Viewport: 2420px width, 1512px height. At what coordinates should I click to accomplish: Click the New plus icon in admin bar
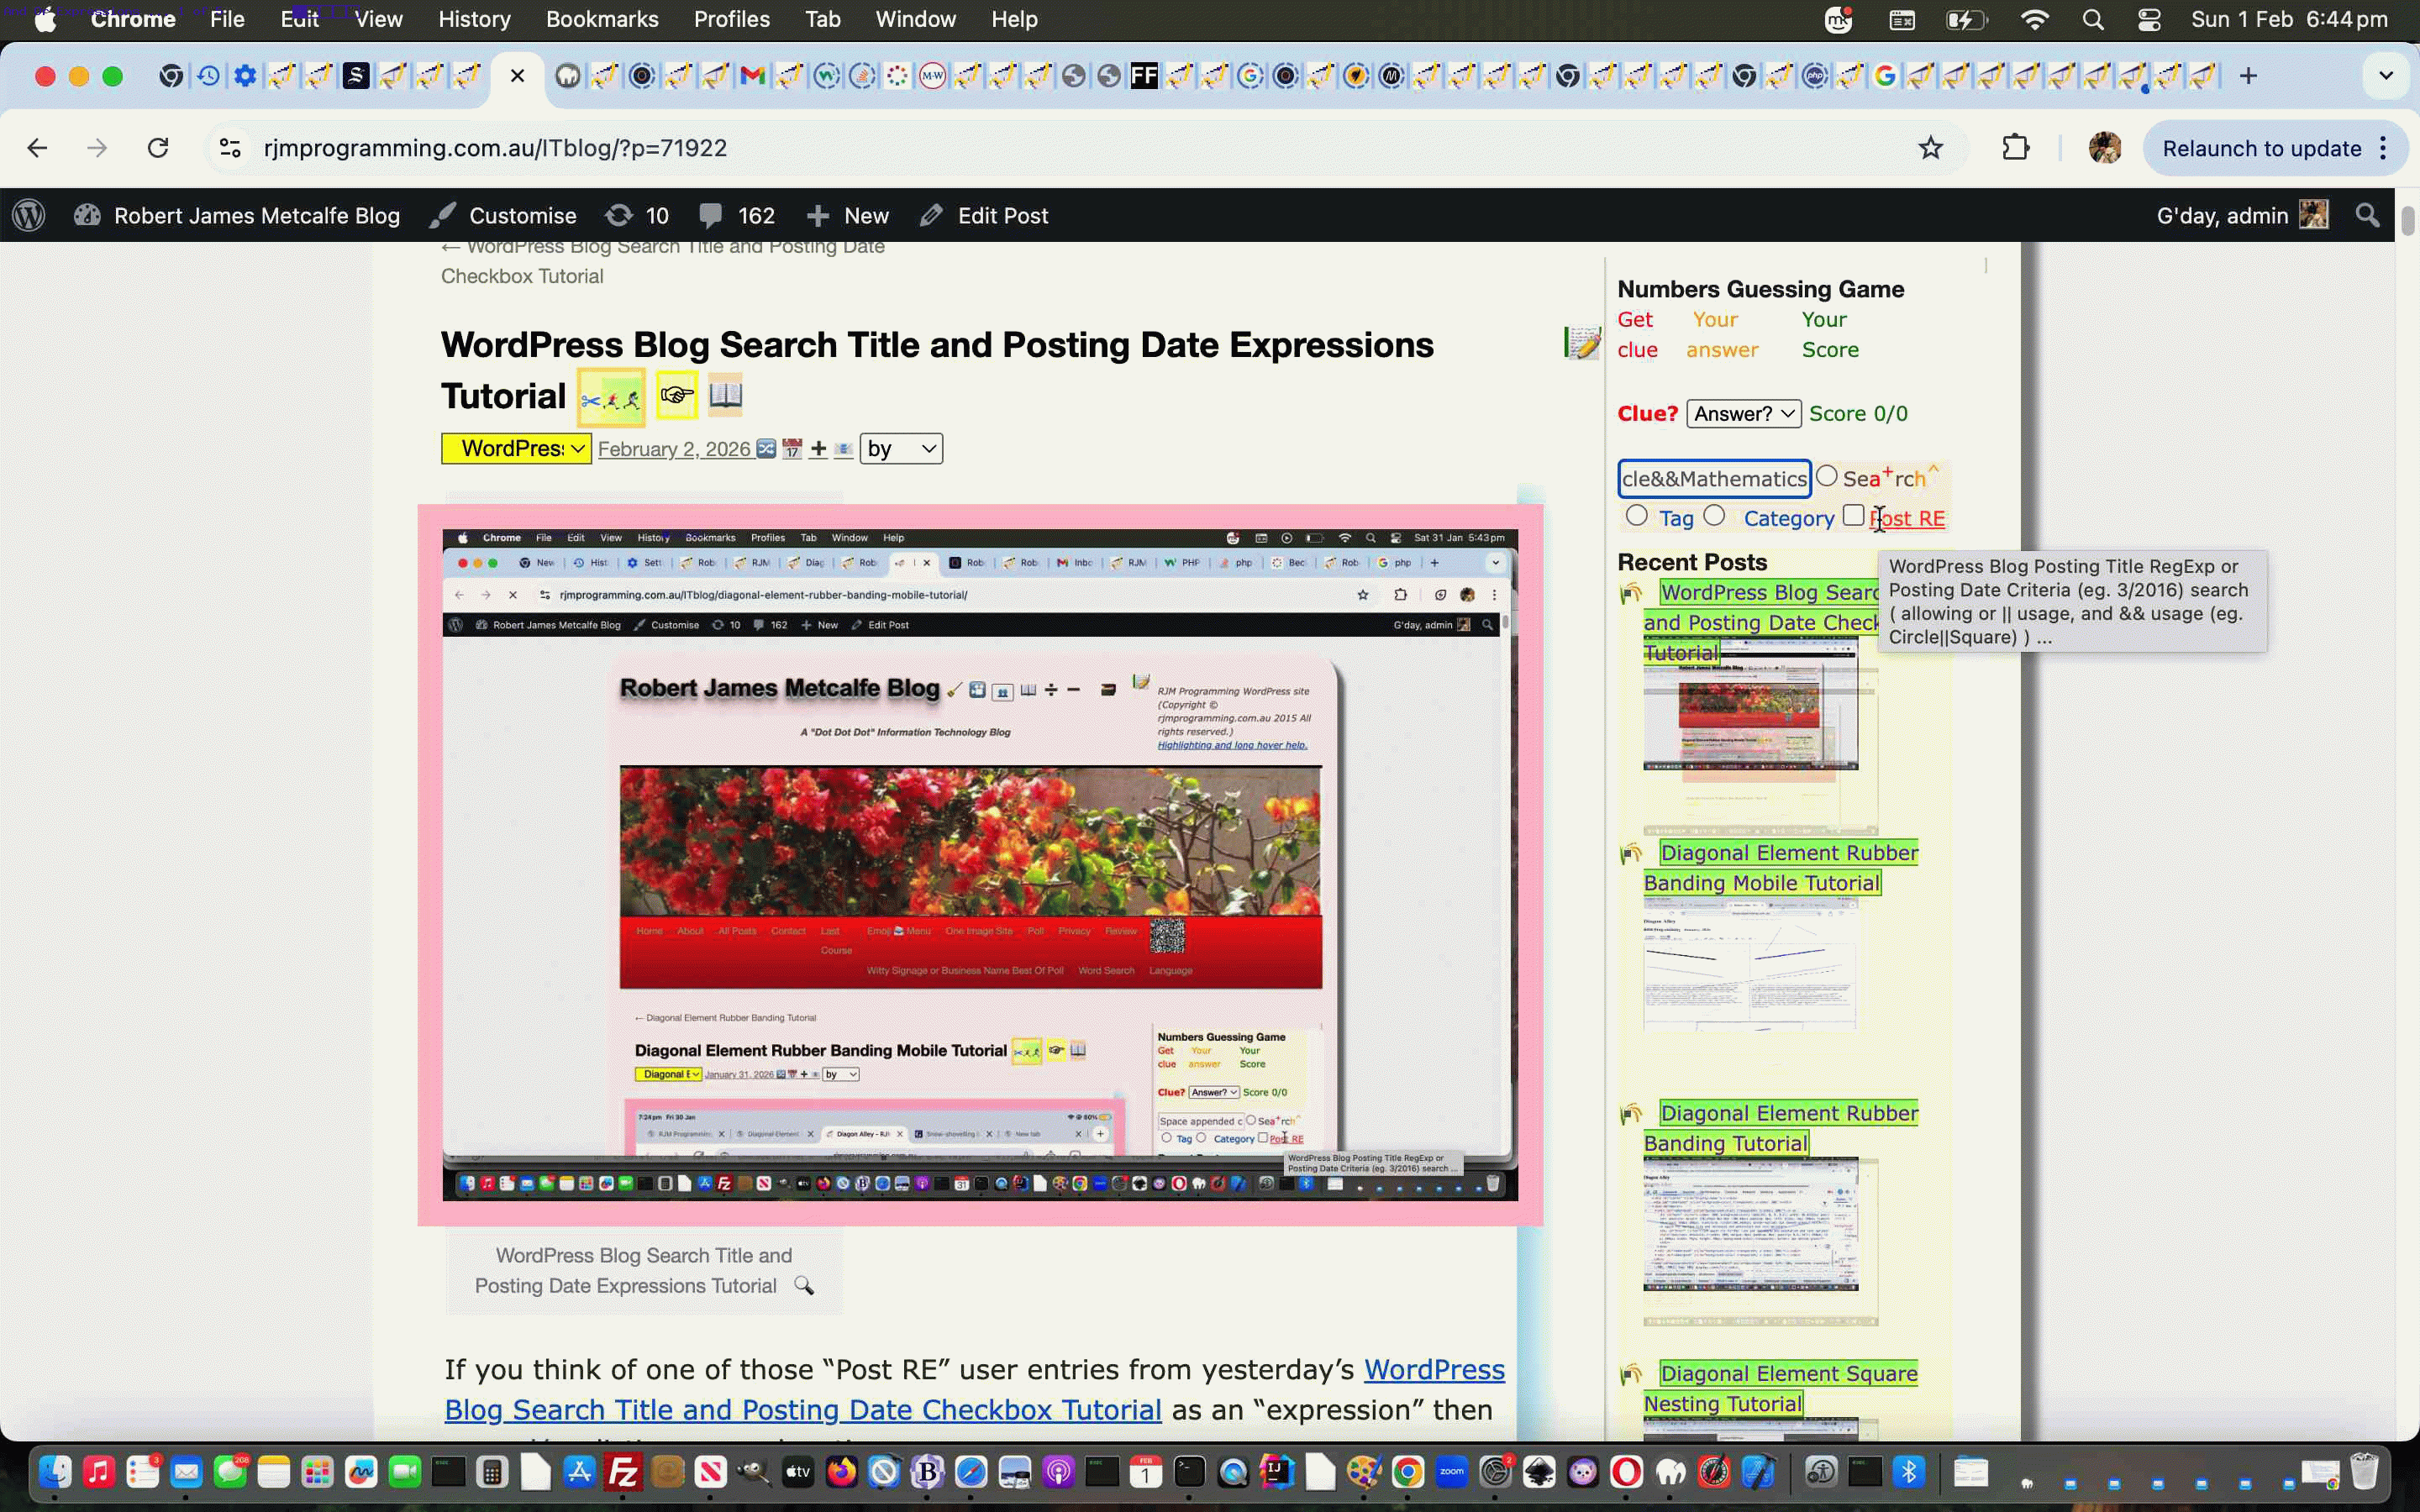click(x=821, y=214)
